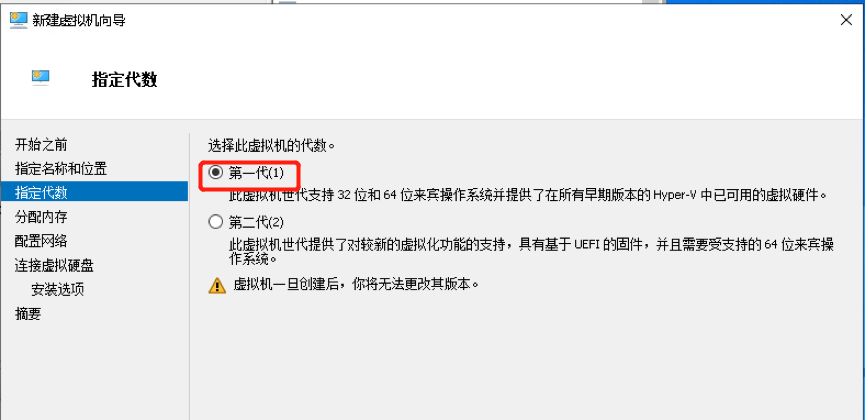Click the 新建虚拟机向导 title text

click(x=81, y=21)
